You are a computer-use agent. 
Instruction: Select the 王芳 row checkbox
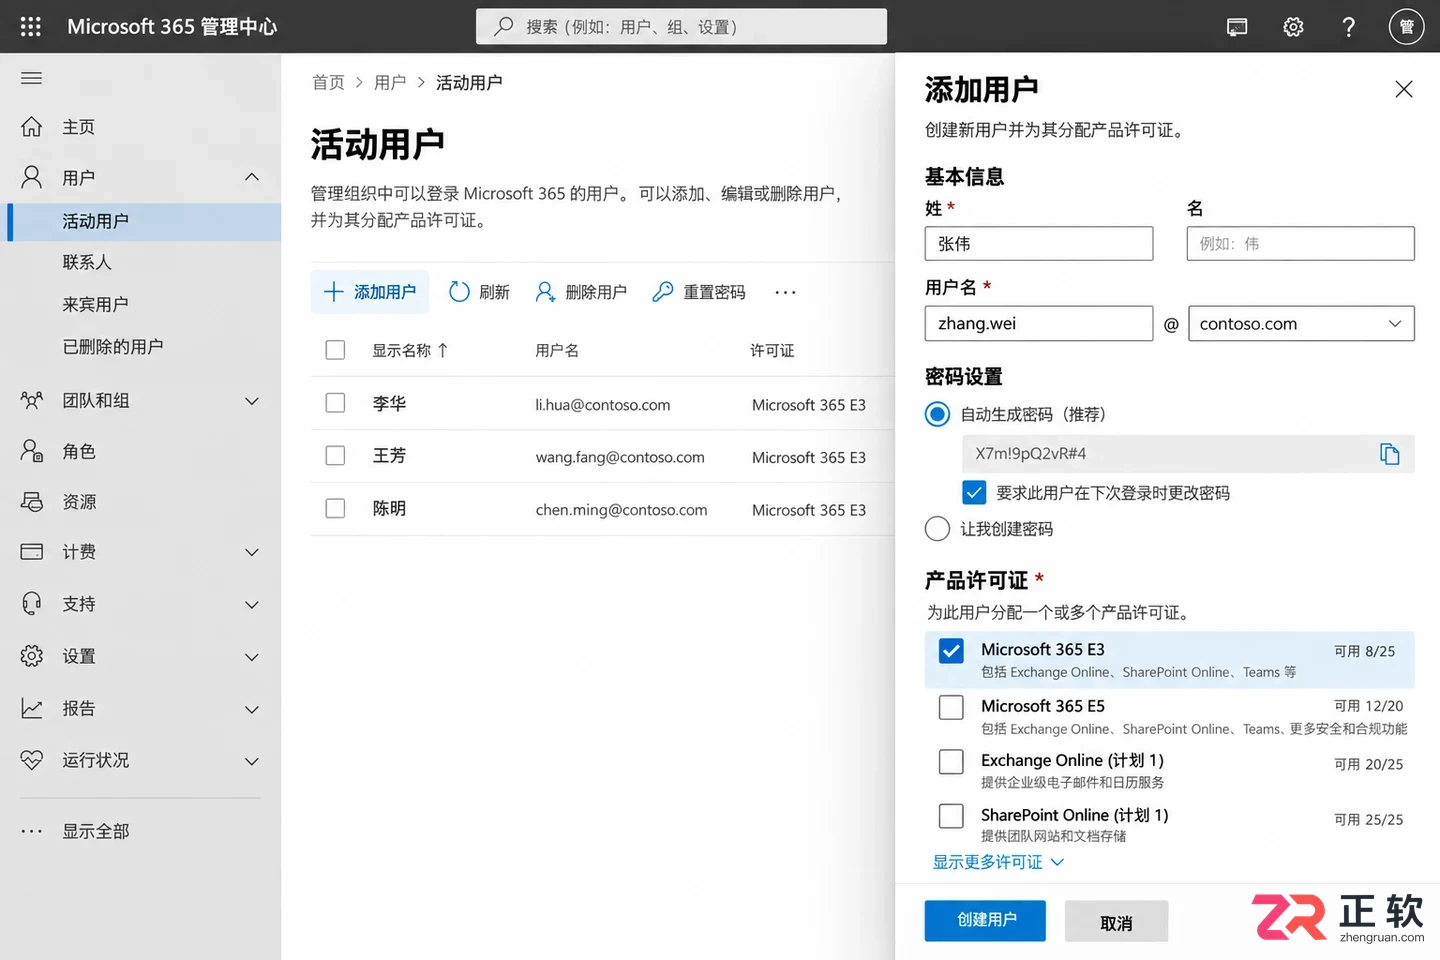click(x=335, y=456)
